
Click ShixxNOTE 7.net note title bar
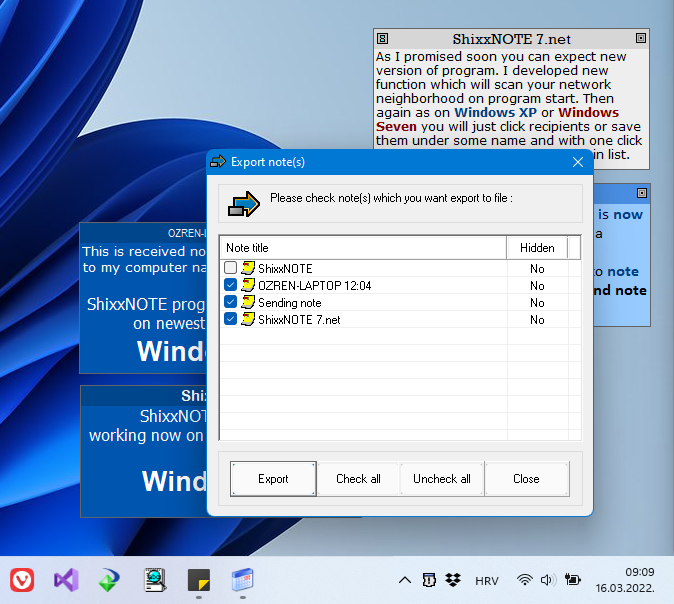pyautogui.click(x=512, y=40)
